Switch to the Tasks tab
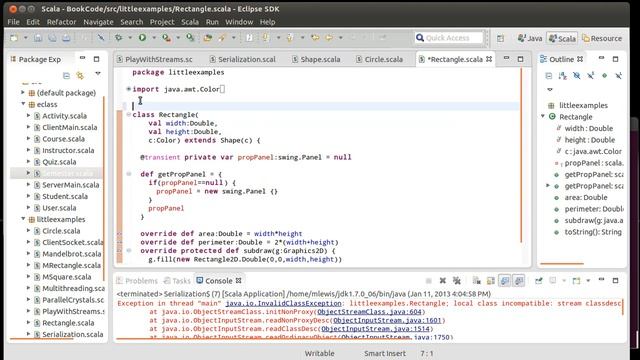 [177, 281]
